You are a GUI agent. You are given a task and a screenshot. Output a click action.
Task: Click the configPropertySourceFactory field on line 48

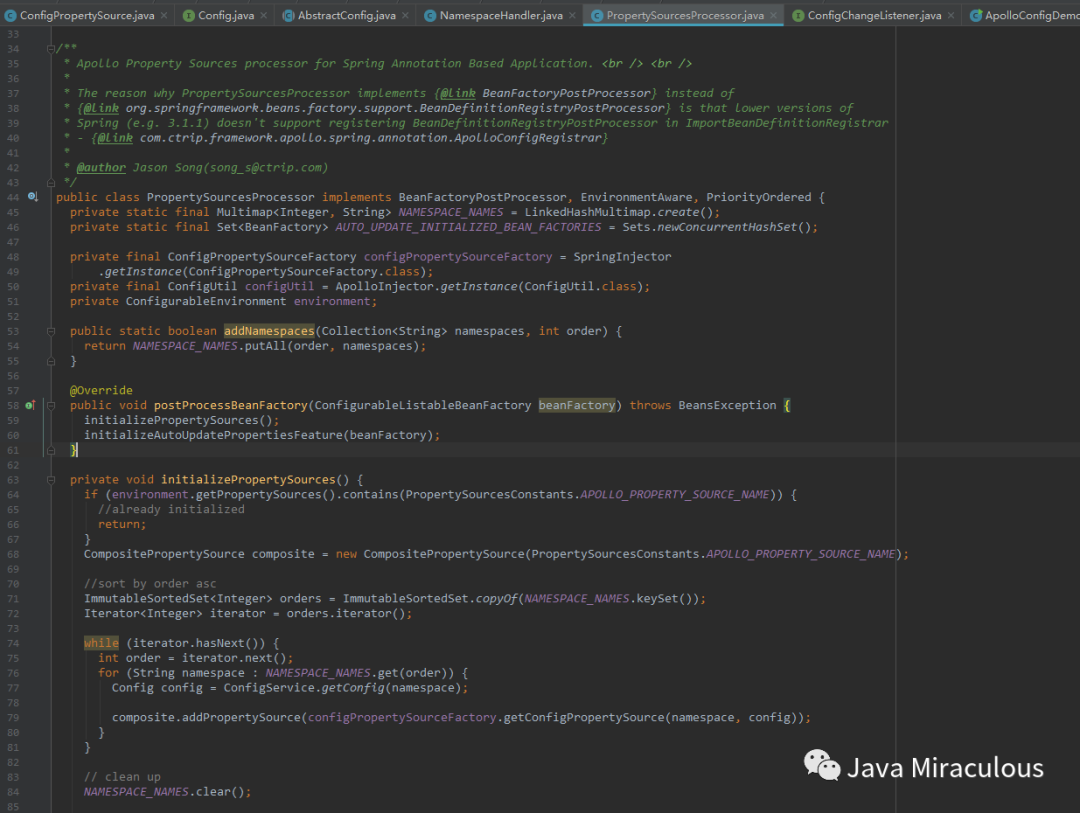pos(458,256)
